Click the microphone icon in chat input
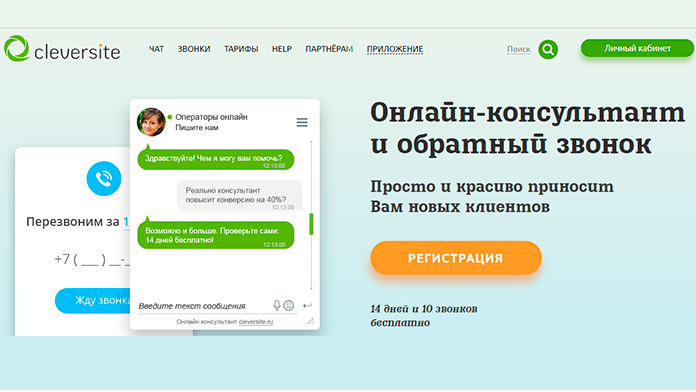This screenshot has height=392, width=696. (x=277, y=305)
